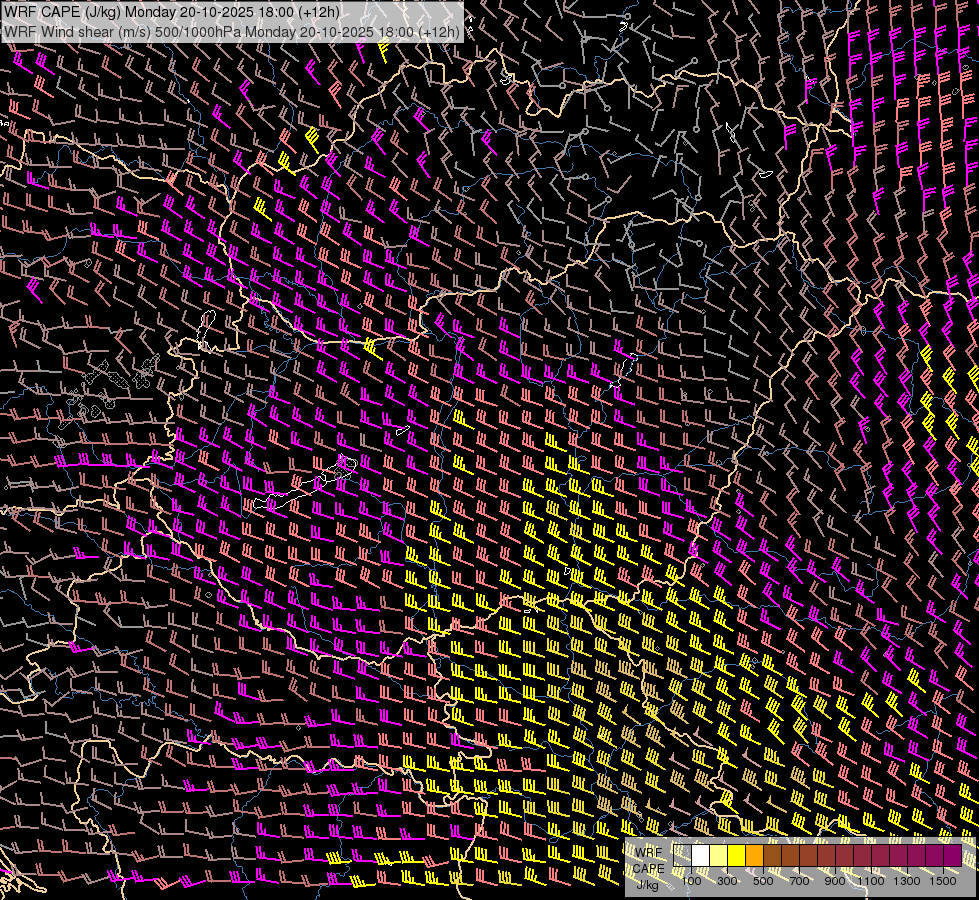Click the 100 legend scale label
Screen dimensions: 979x900
691,881
